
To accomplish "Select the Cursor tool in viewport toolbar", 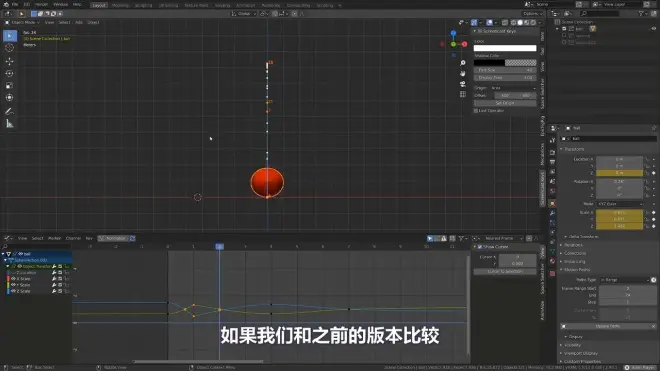I will pyautogui.click(x=9, y=48).
